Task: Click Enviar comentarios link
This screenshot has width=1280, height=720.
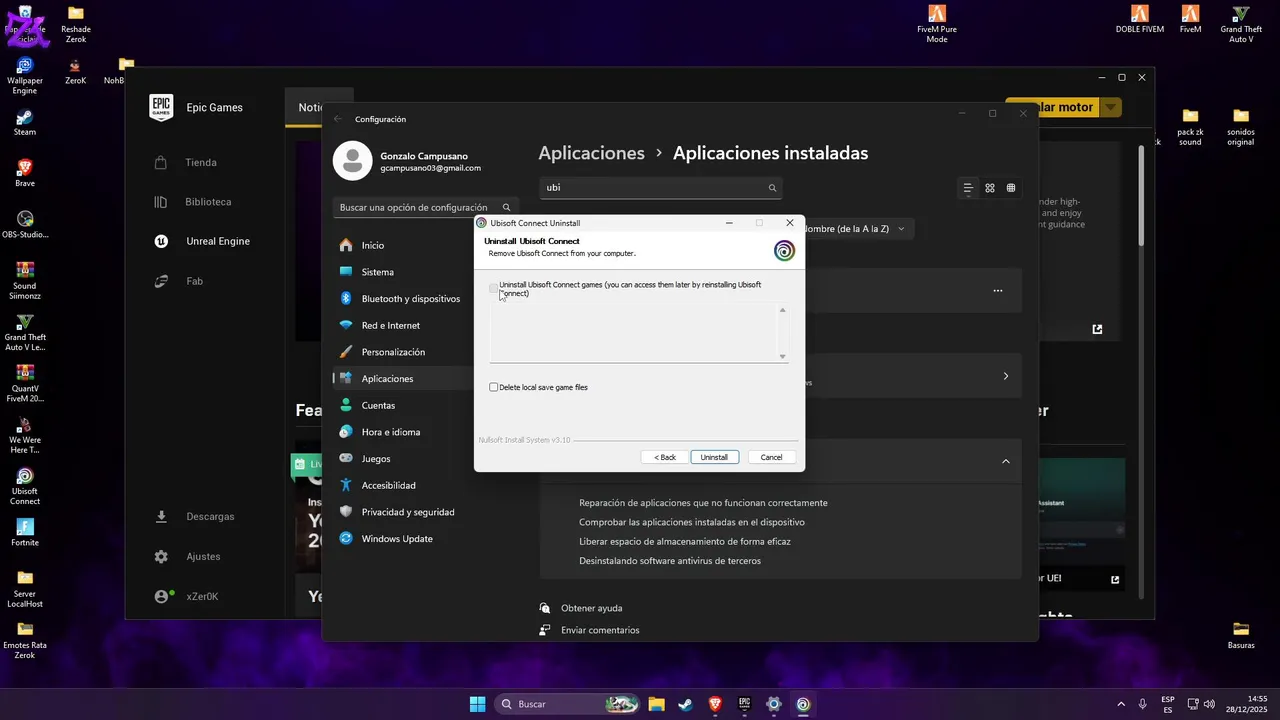Action: pyautogui.click(x=600, y=630)
